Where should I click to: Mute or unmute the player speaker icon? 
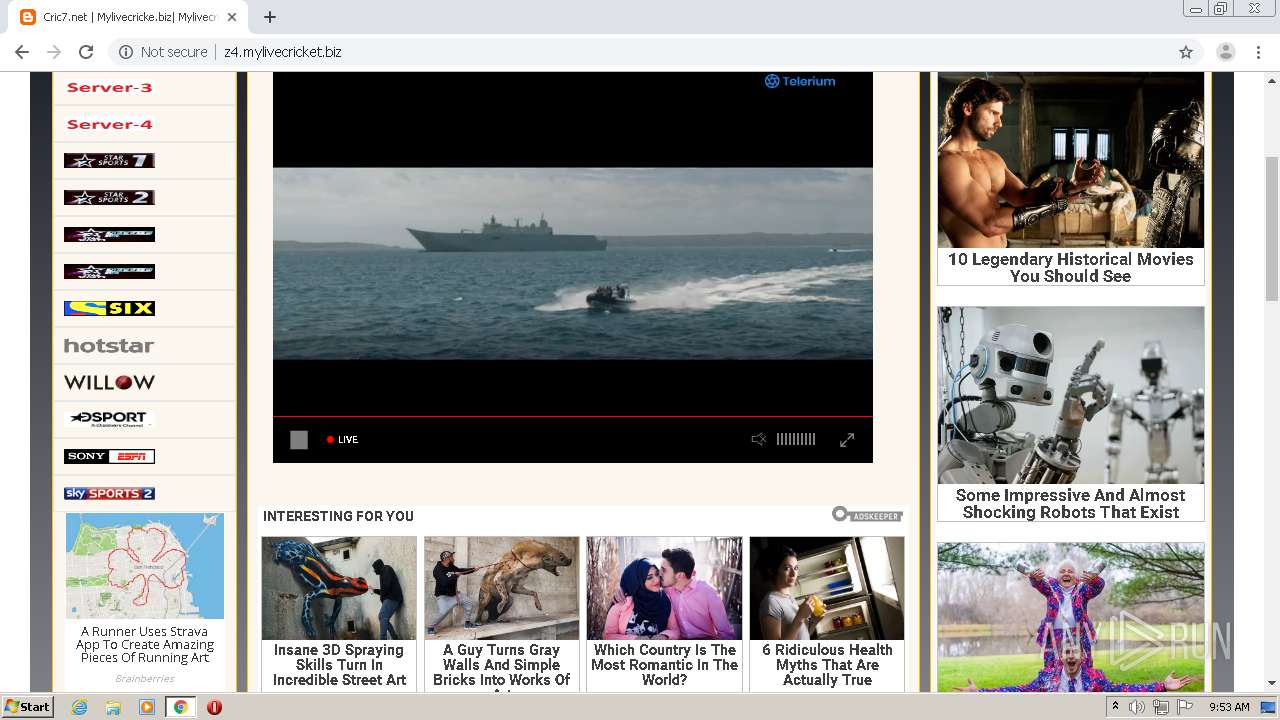[x=759, y=440]
